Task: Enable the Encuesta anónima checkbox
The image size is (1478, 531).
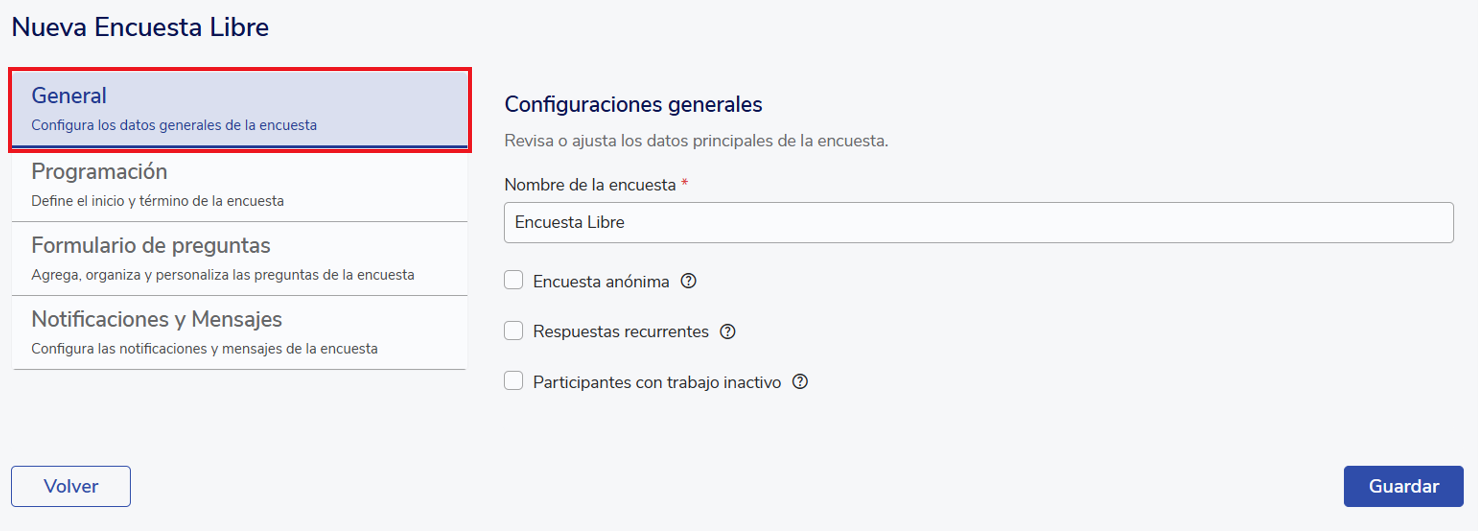Action: coord(514,281)
